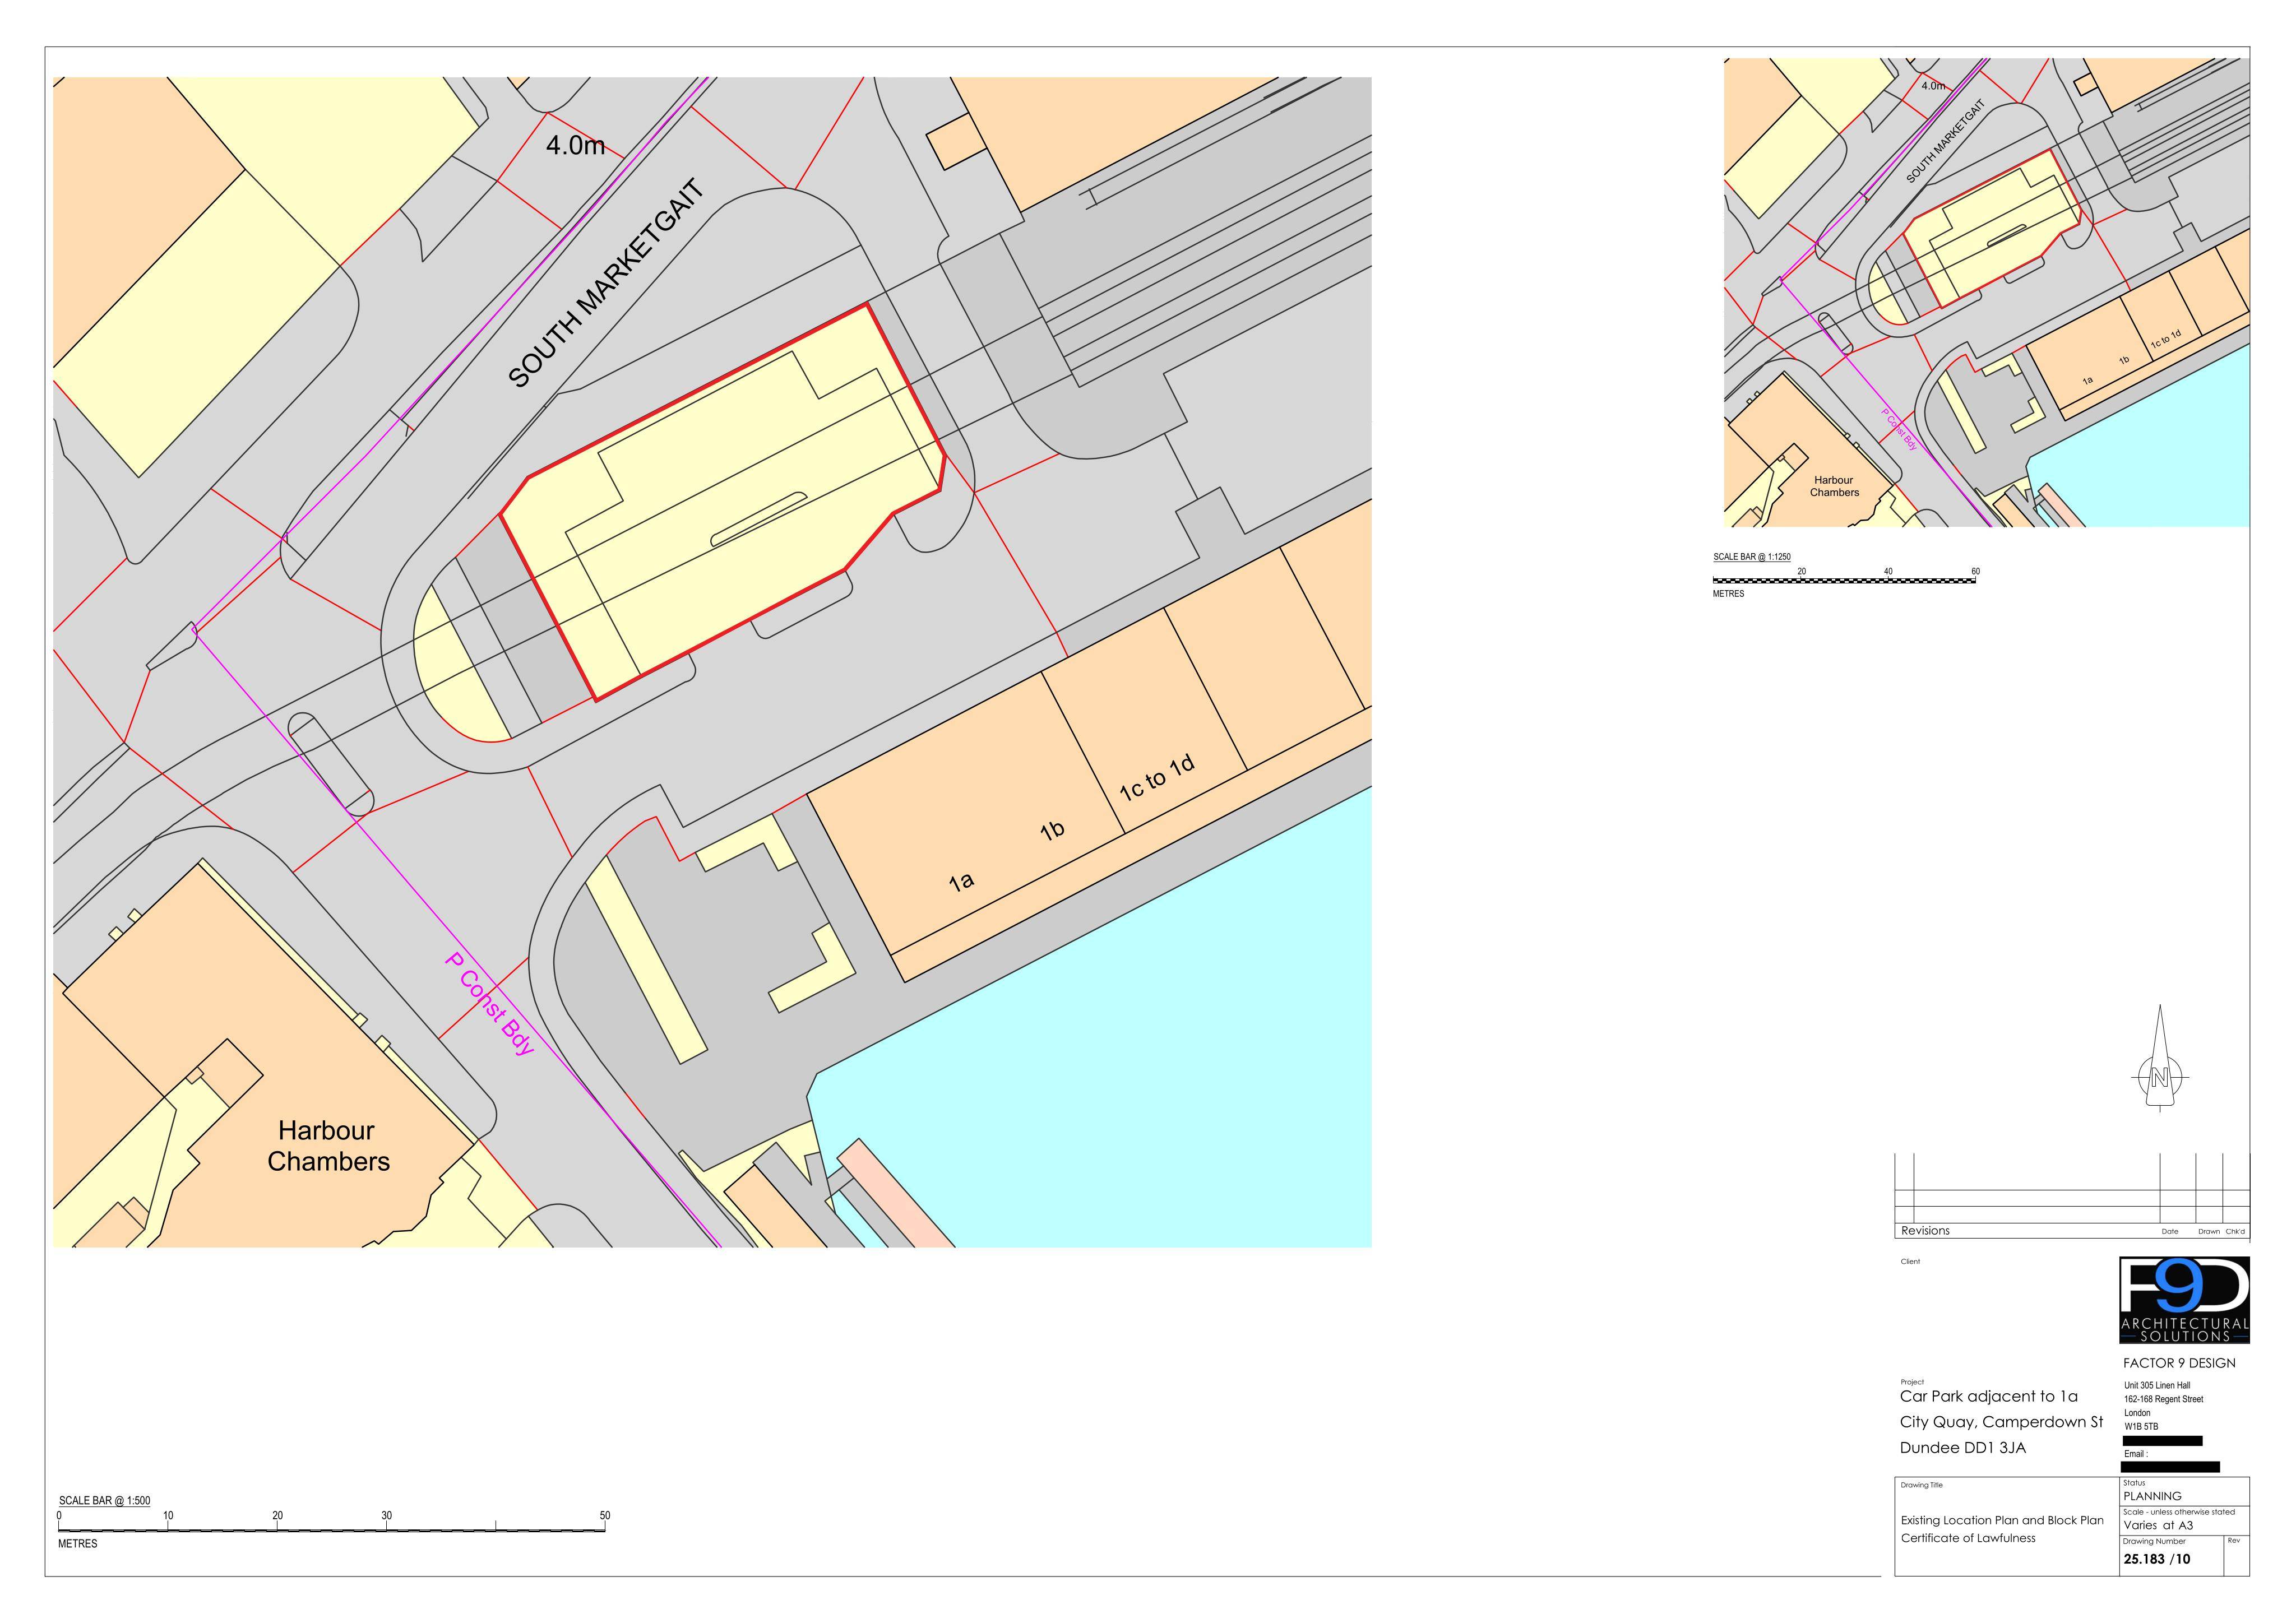Image resolution: width=2296 pixels, height=1623 pixels.
Task: Click the F9D Architectural Solutions logo
Action: coord(2184,1300)
